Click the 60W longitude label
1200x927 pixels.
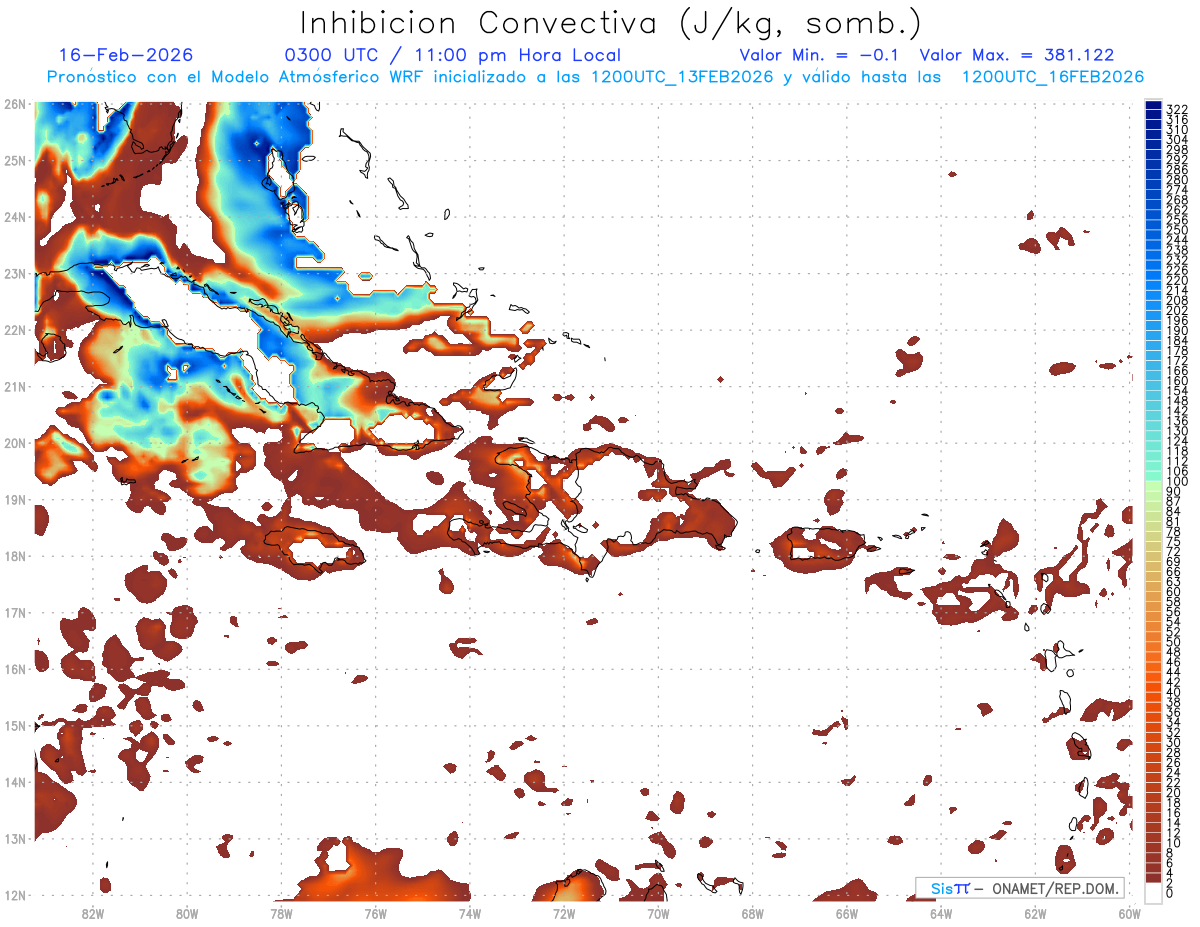1129,914
